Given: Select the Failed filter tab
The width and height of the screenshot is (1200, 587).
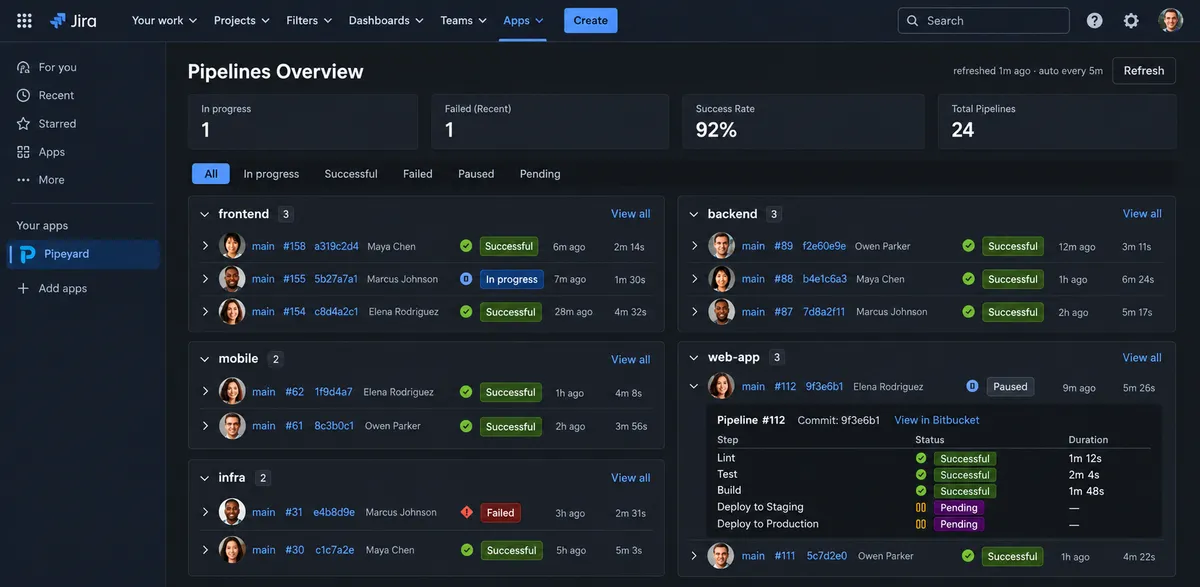Looking at the screenshot, I should coord(418,174).
